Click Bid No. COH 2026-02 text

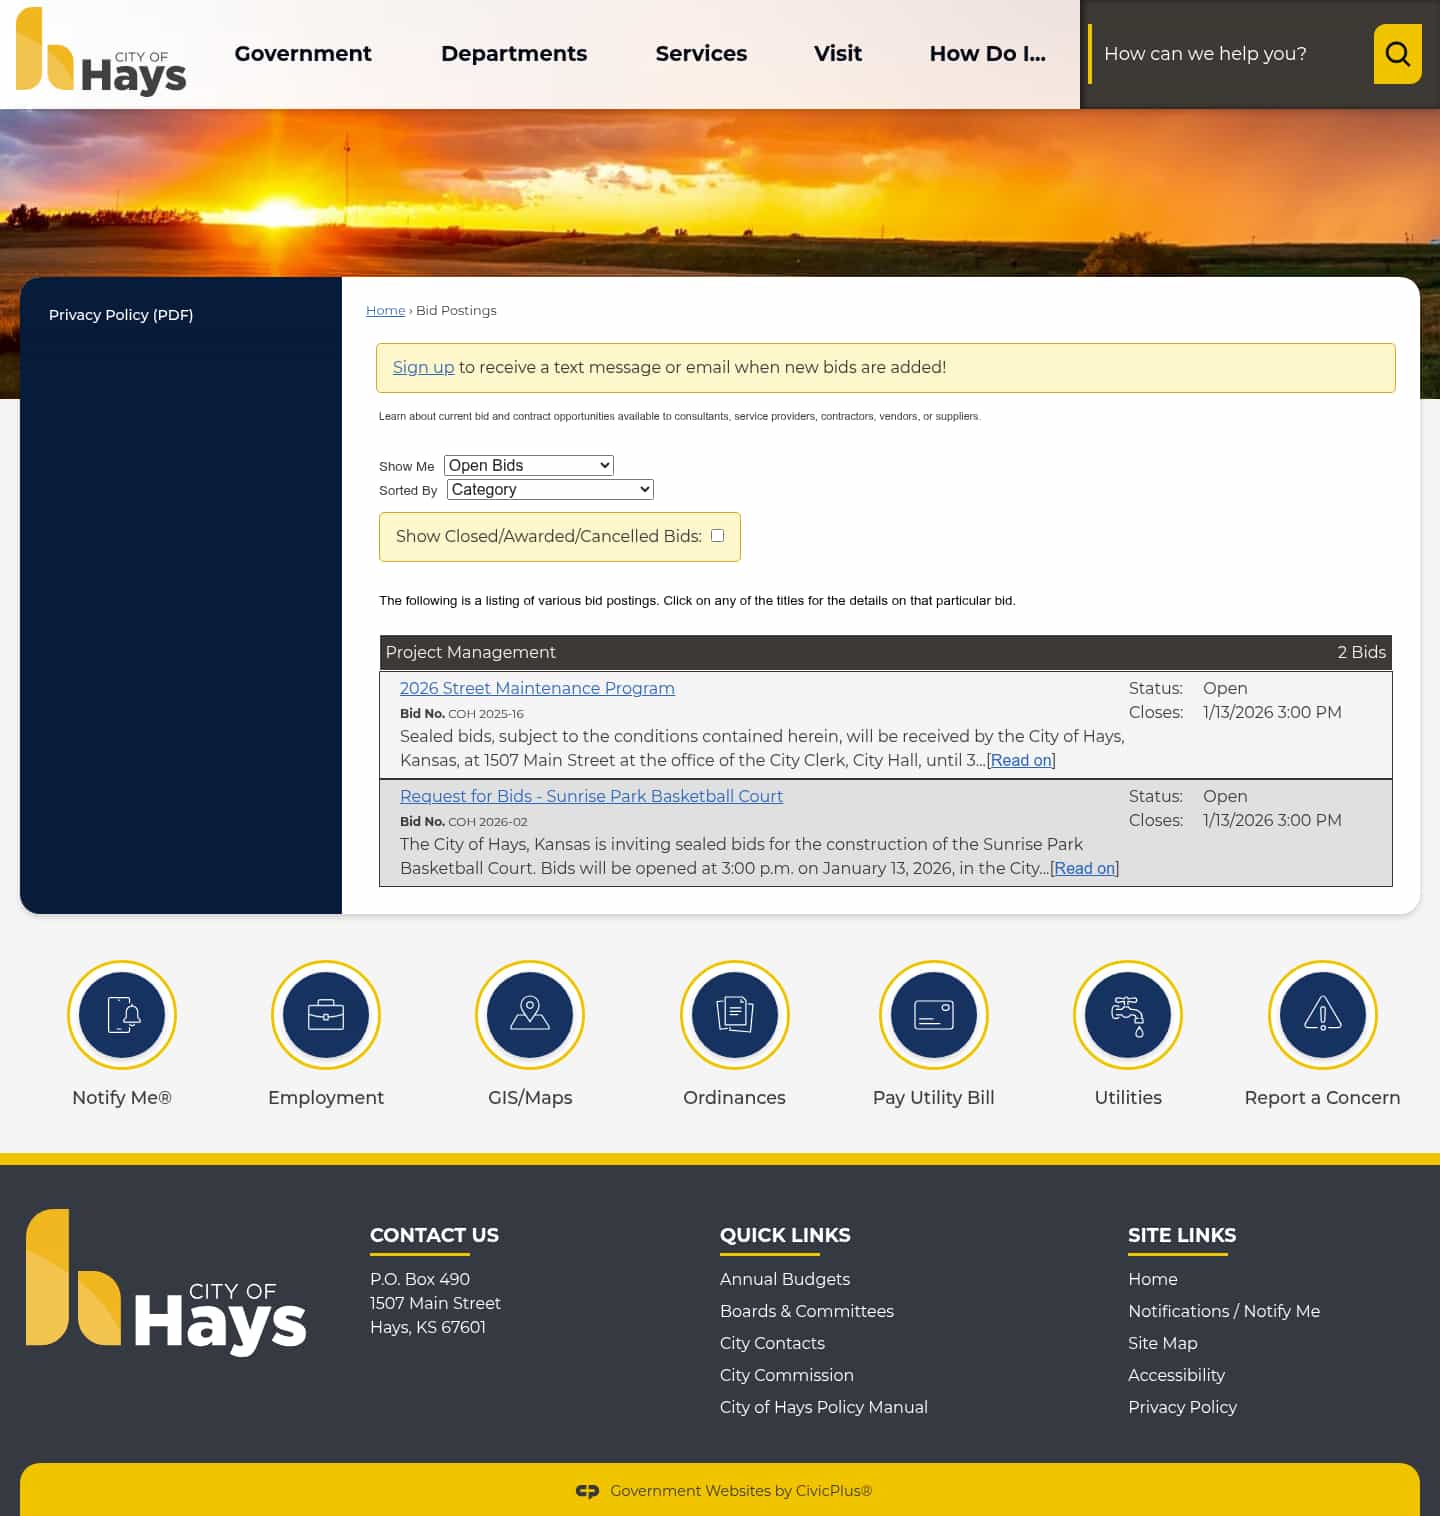(464, 822)
